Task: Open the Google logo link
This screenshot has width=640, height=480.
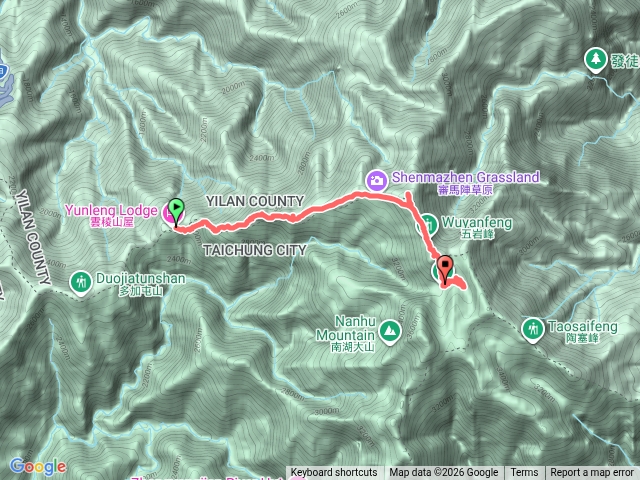Action: tap(38, 466)
